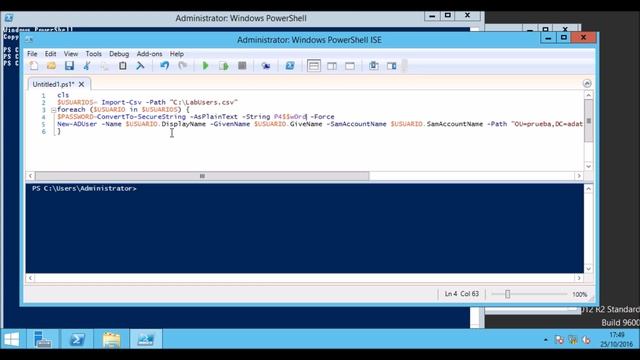Click the New script toolbar icon
Image resolution: width=640 pixels, height=360 pixels.
click(x=34, y=66)
